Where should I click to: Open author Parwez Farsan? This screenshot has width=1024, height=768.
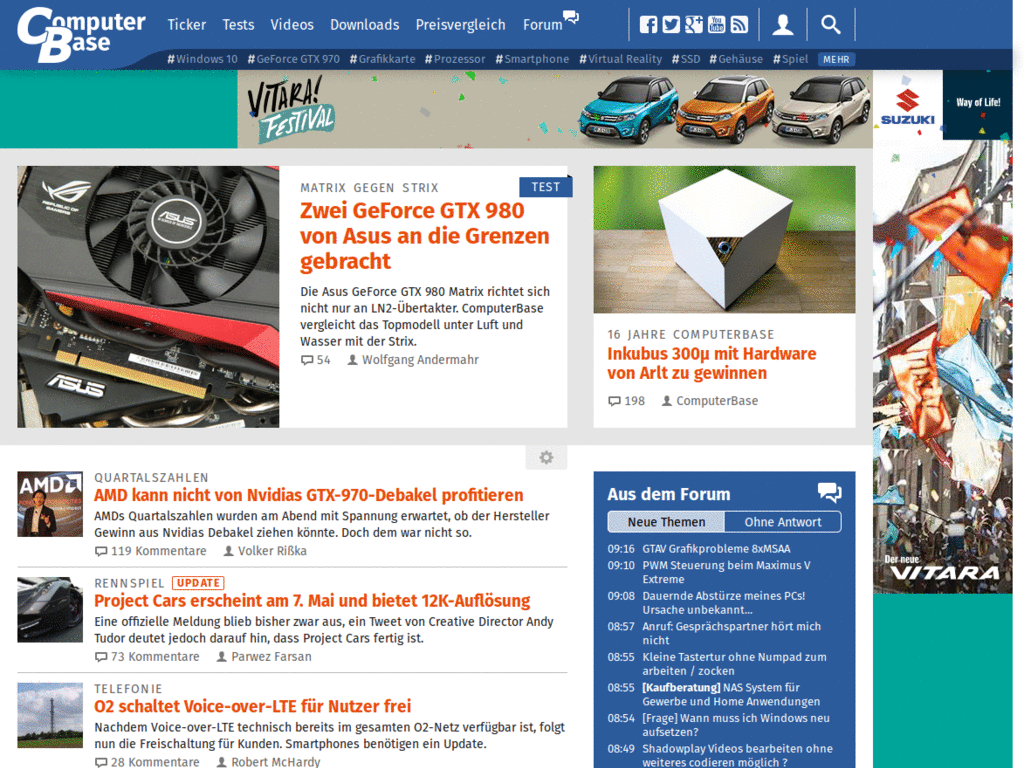point(264,656)
